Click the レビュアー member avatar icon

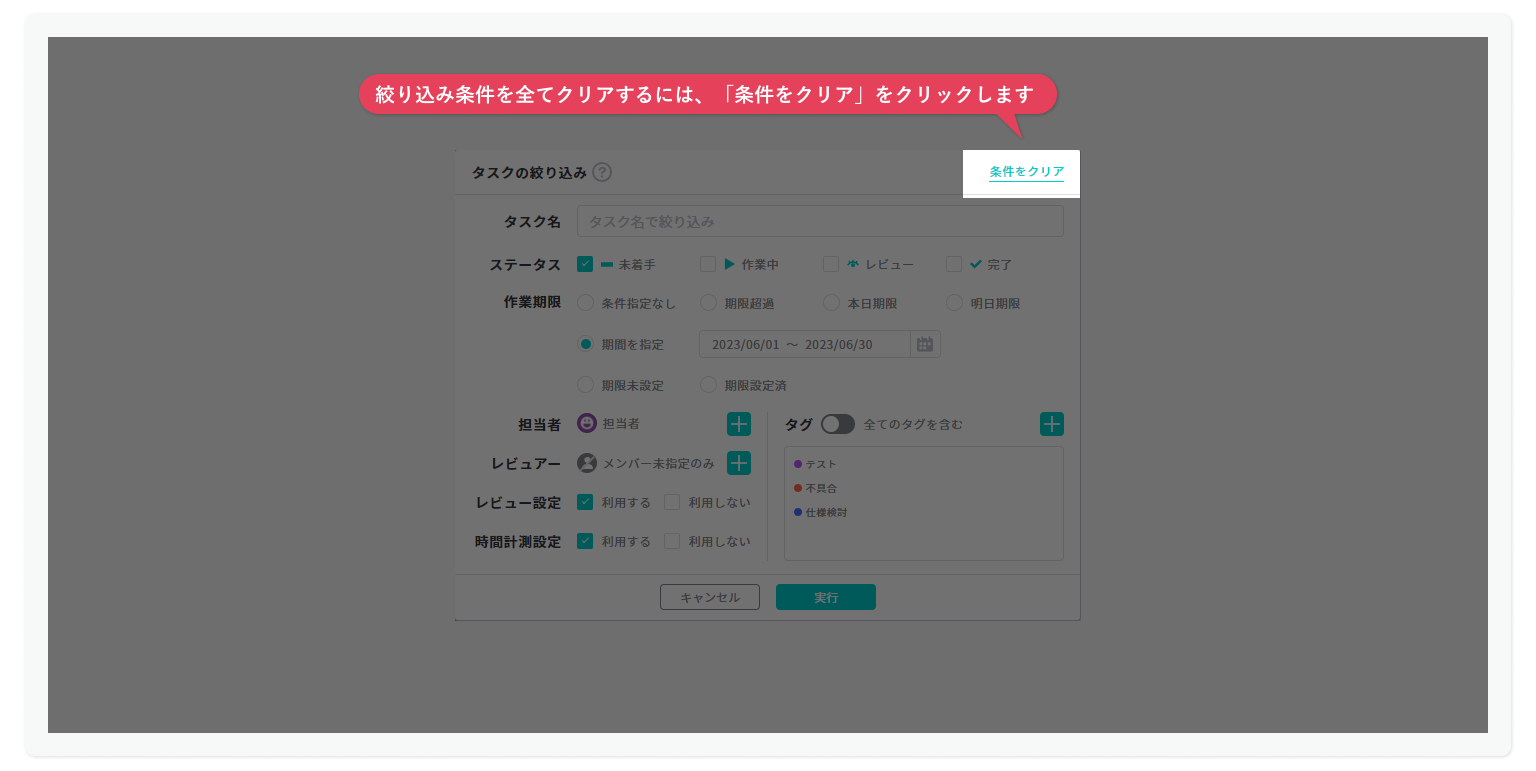click(x=587, y=463)
